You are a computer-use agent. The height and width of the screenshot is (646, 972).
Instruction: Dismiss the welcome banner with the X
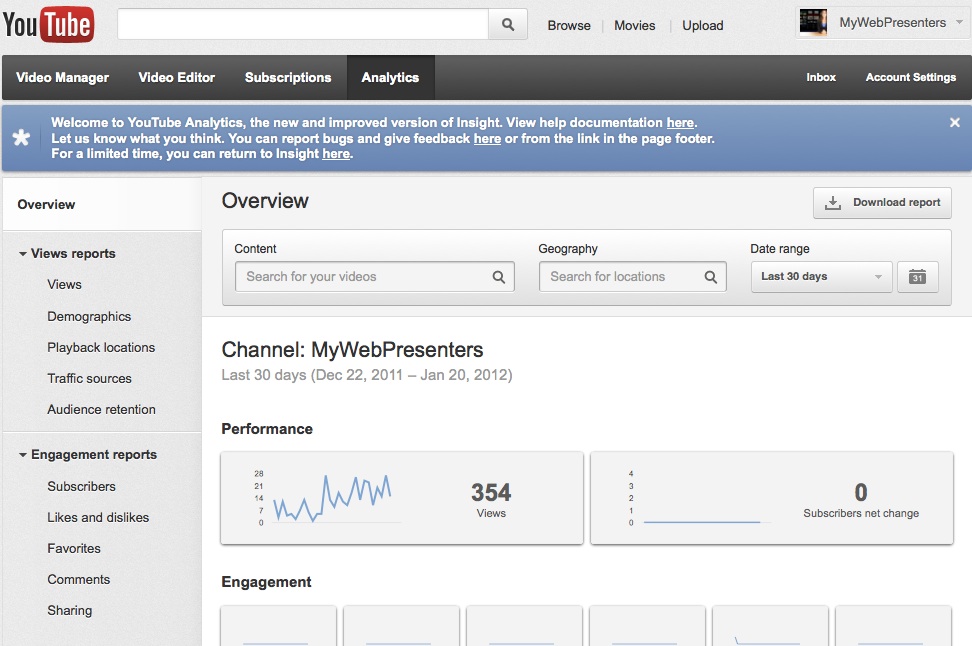coord(954,122)
